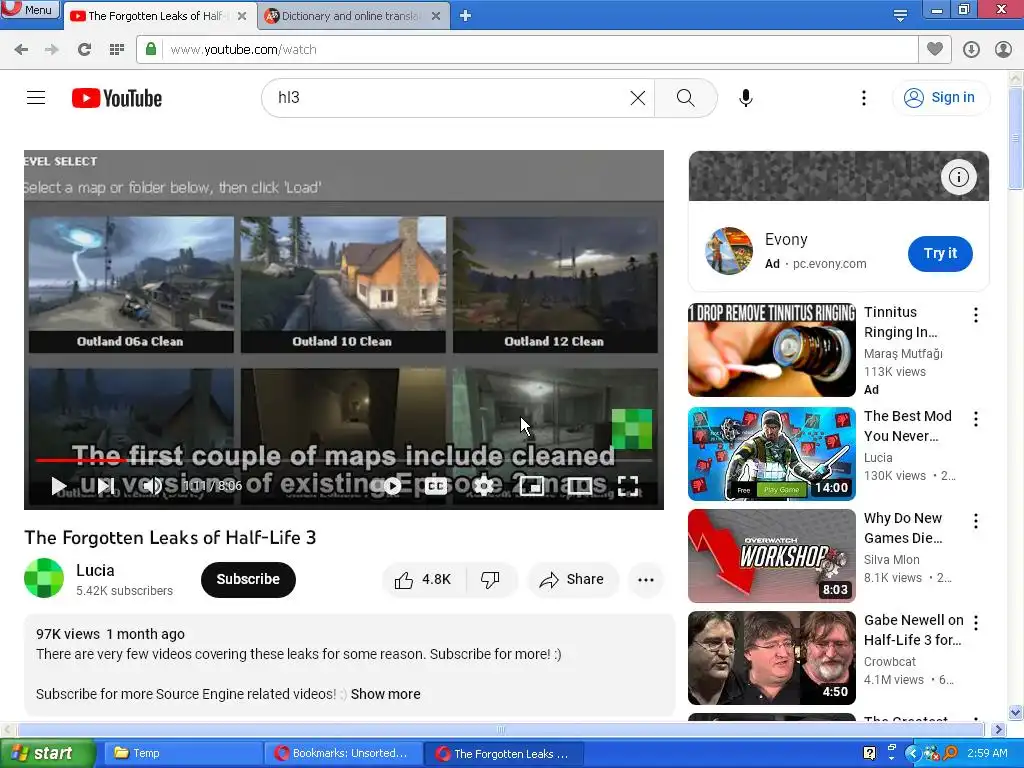The height and width of the screenshot is (768, 1024).
Task: Click the green padlock security icon
Action: tap(151, 49)
